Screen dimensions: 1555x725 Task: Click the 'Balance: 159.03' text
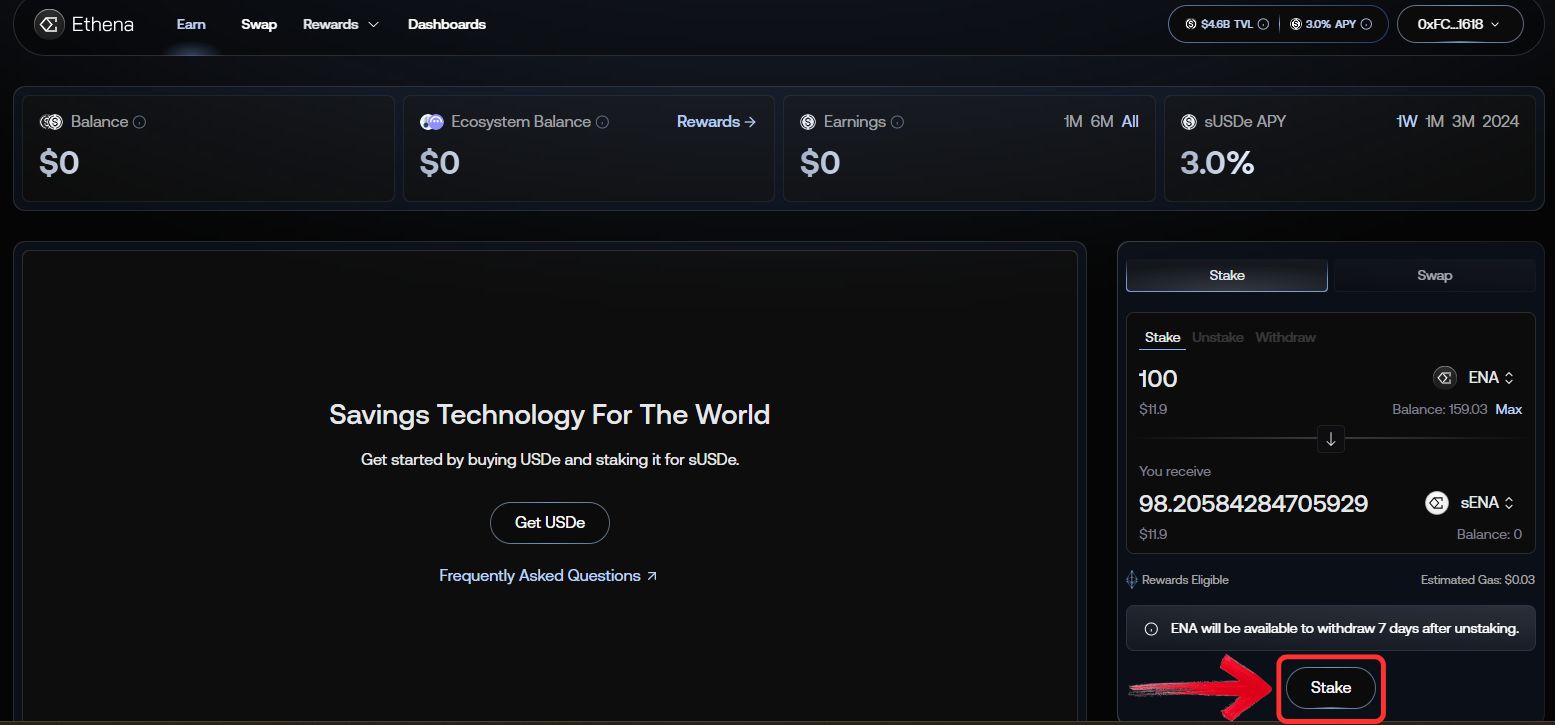1440,409
